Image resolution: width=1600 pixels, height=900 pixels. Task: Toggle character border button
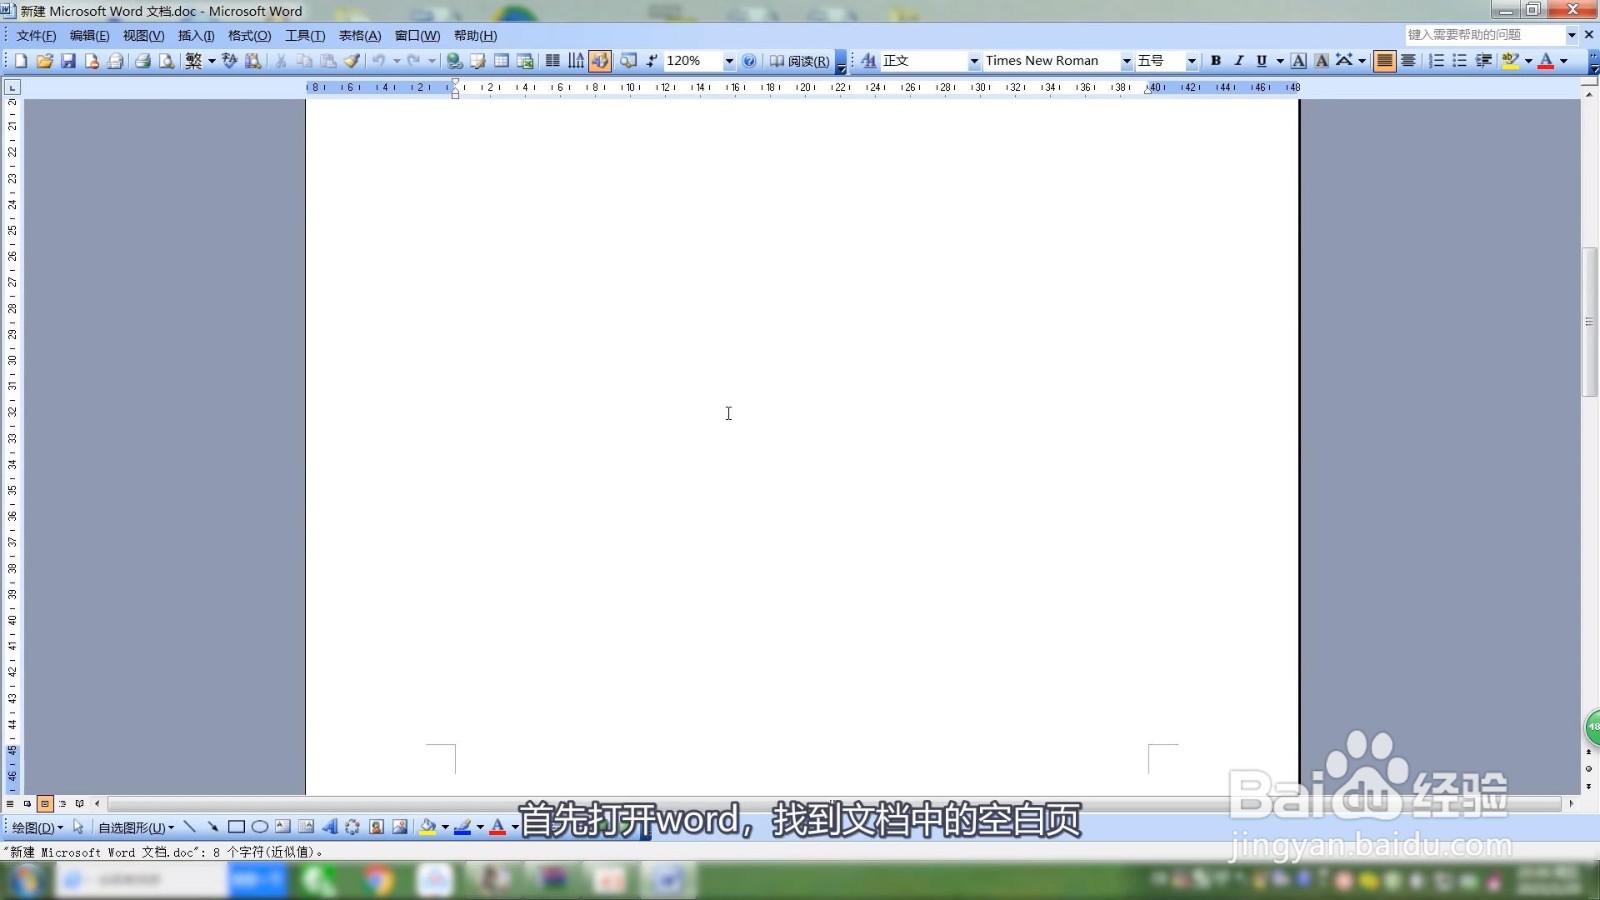1298,61
